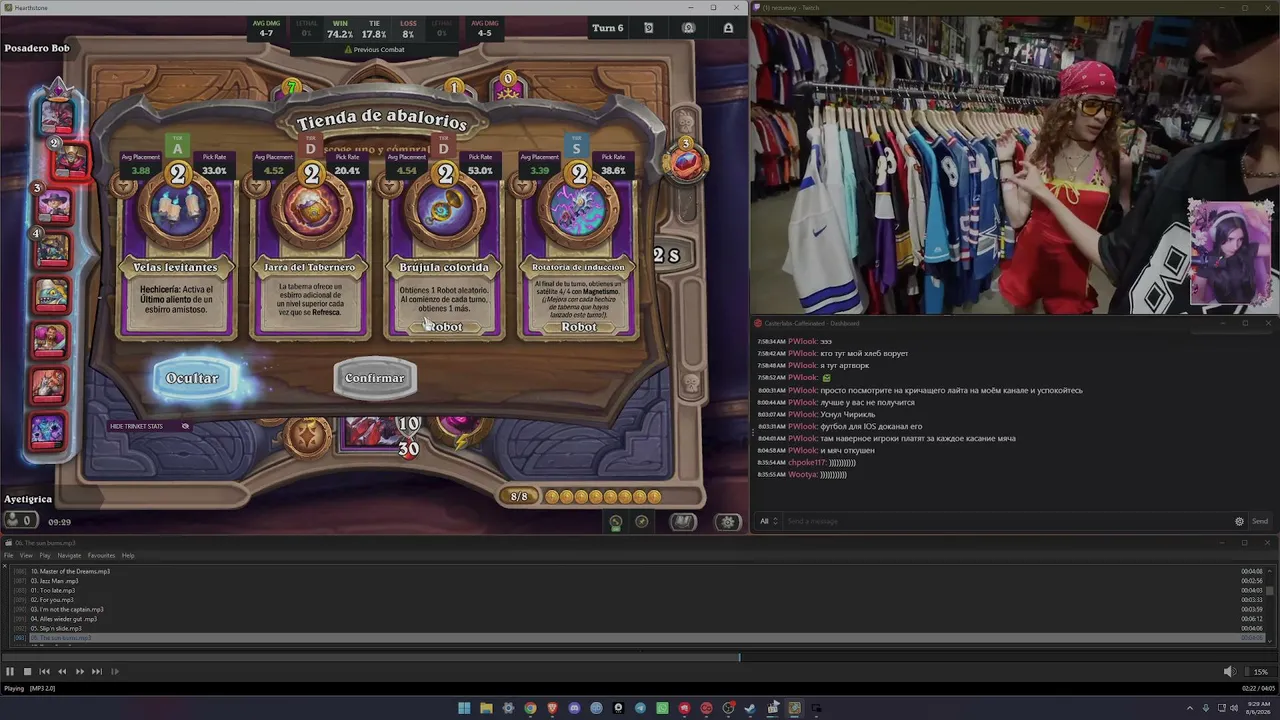The height and width of the screenshot is (720, 1280).
Task: Click the camera icon in the Hearthstone top bar
Action: pyautogui.click(x=688, y=28)
